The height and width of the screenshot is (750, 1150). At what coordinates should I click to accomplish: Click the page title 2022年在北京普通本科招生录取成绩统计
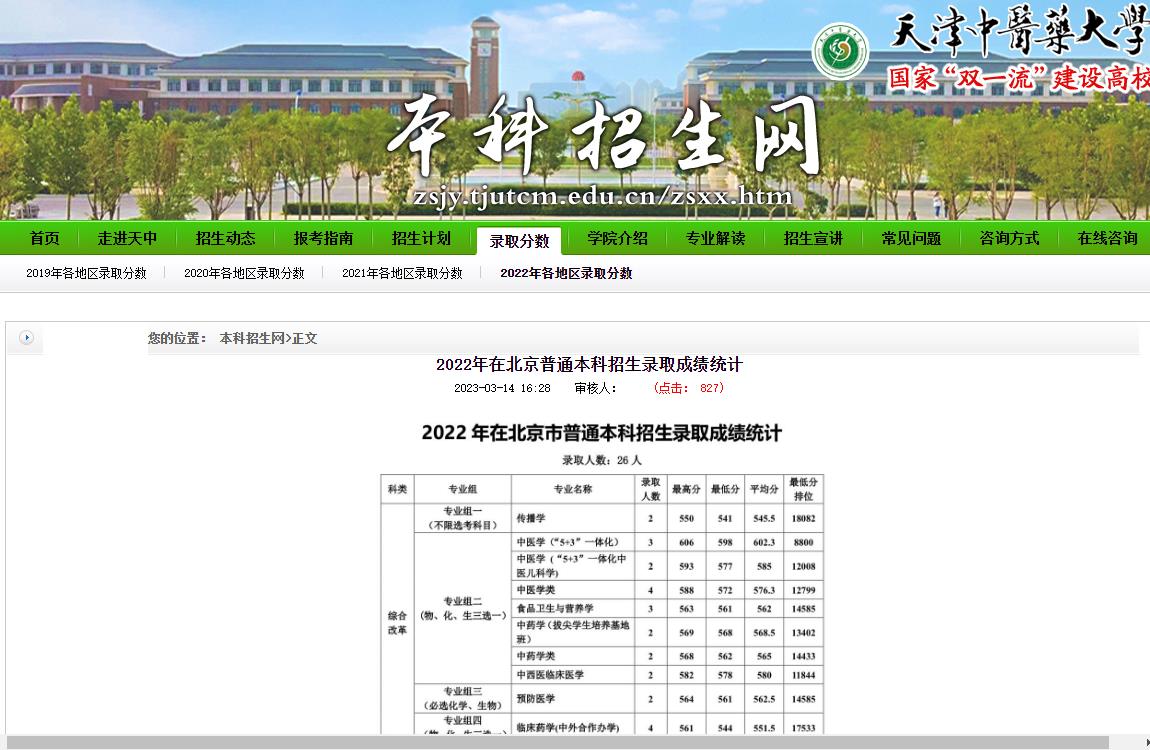tap(589, 364)
